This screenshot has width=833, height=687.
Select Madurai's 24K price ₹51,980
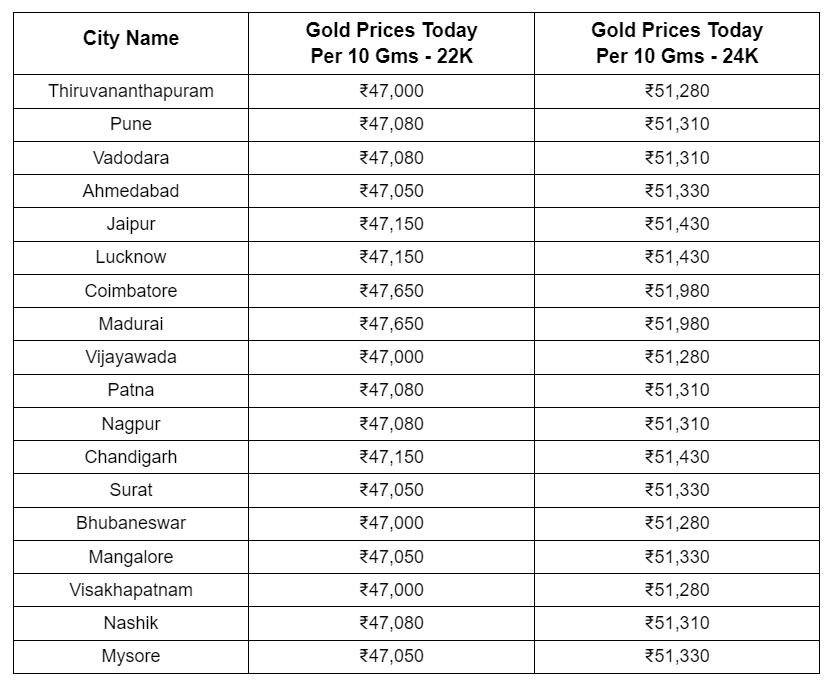(677, 324)
